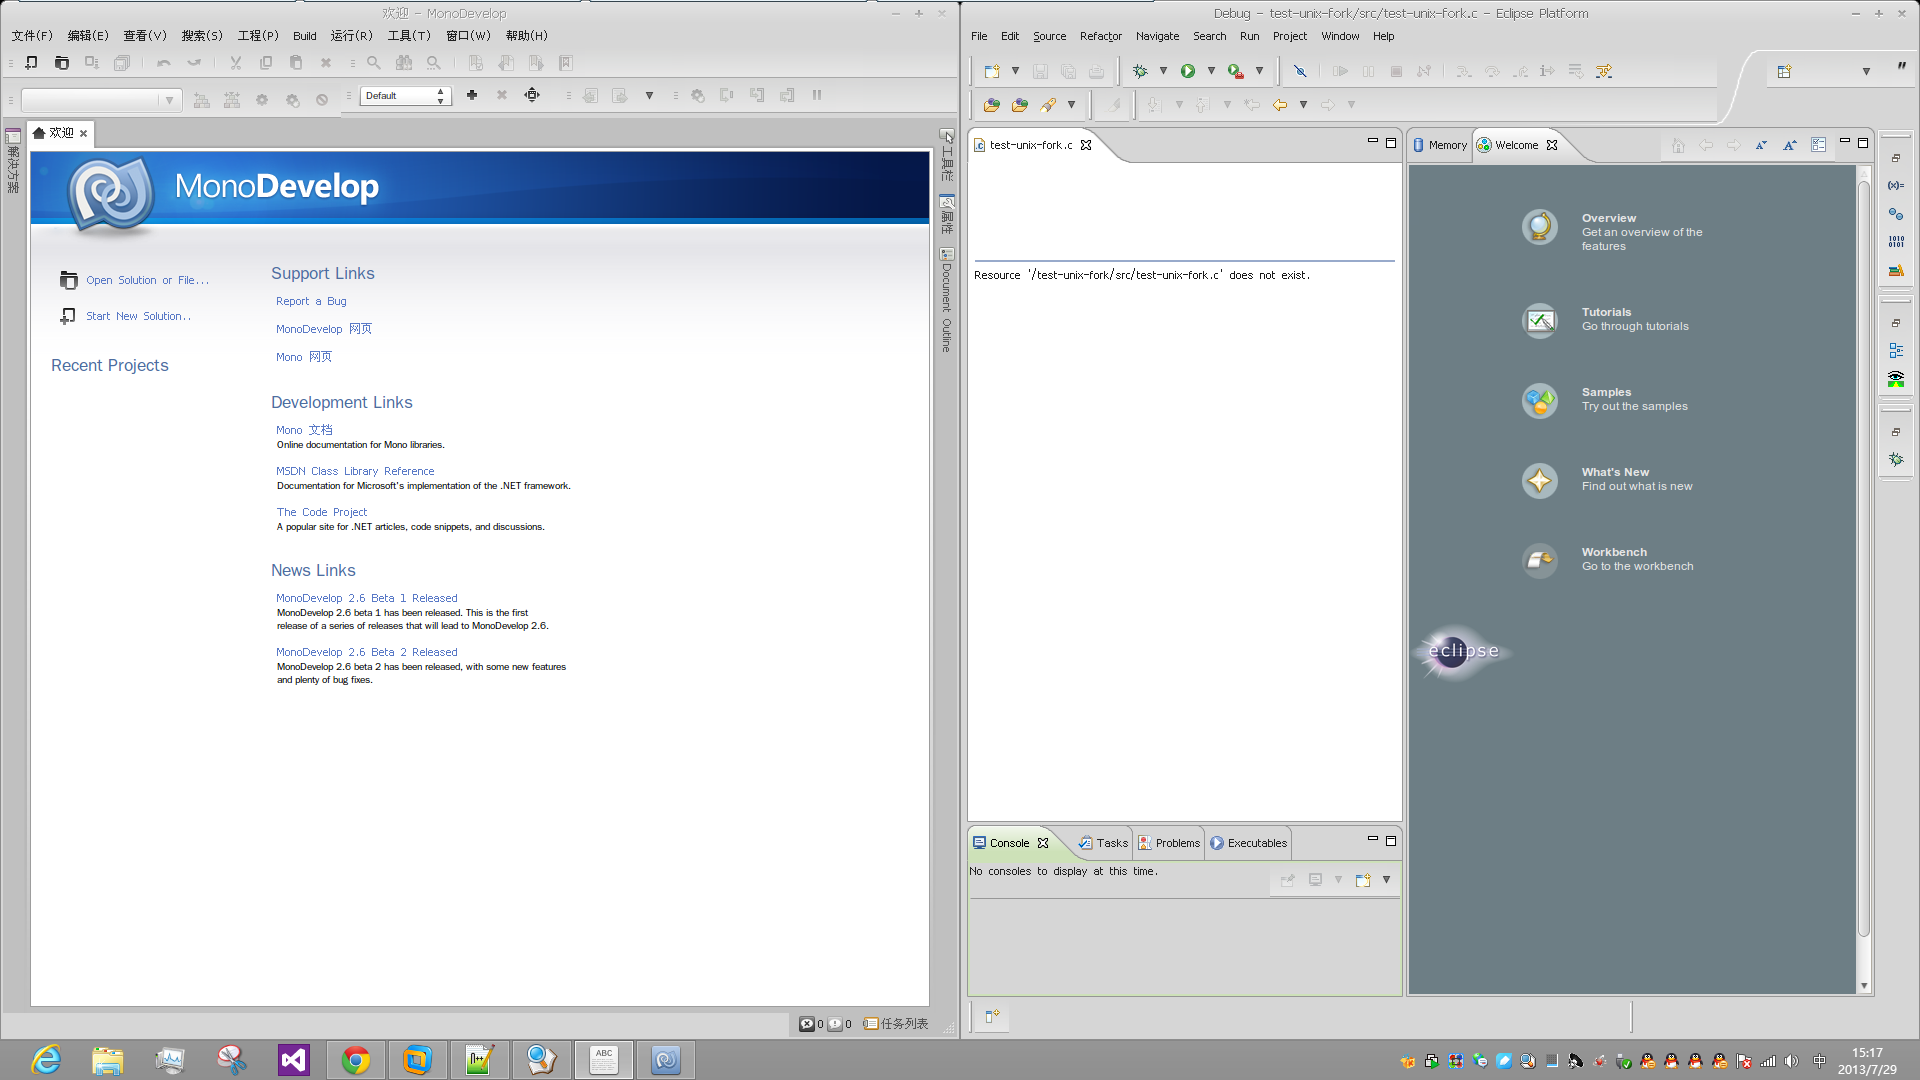Click the plus Add layout icon in MonoDevelop

(472, 95)
